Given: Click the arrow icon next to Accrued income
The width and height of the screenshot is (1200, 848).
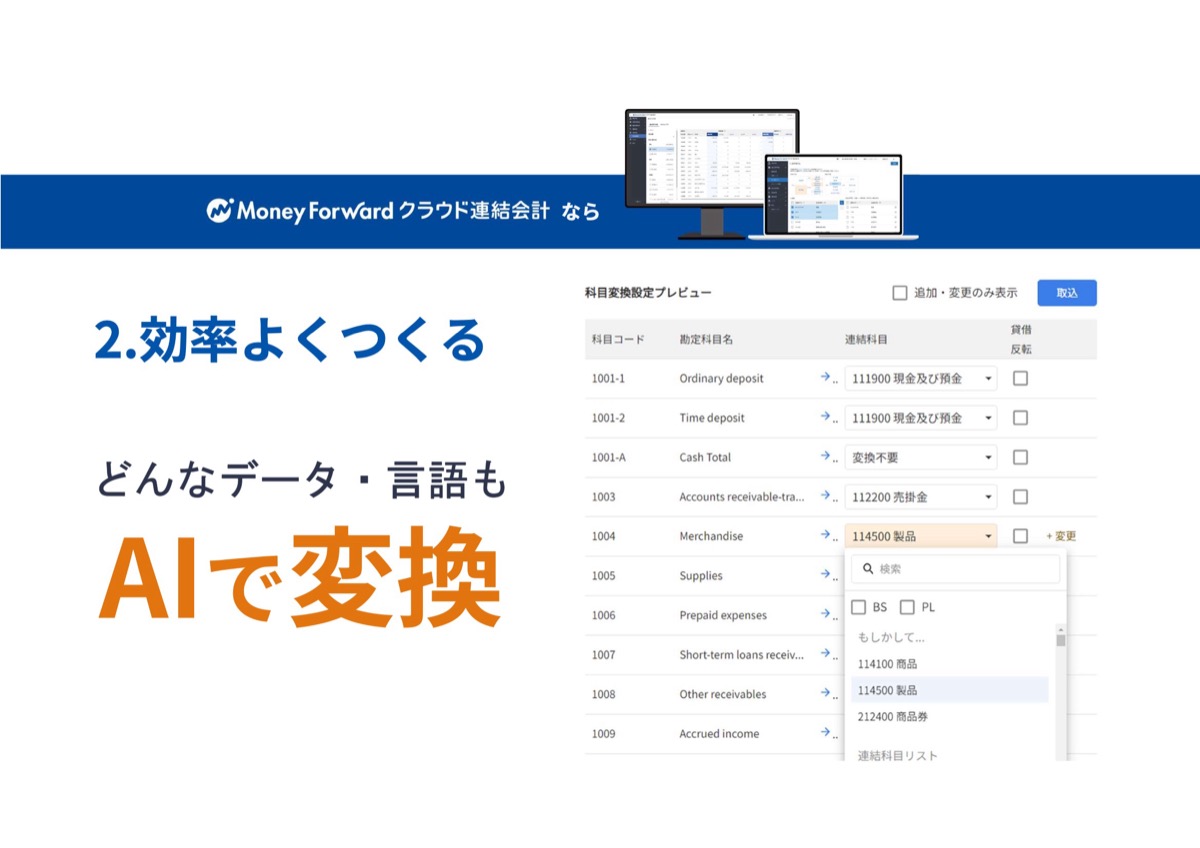Looking at the screenshot, I should [827, 733].
